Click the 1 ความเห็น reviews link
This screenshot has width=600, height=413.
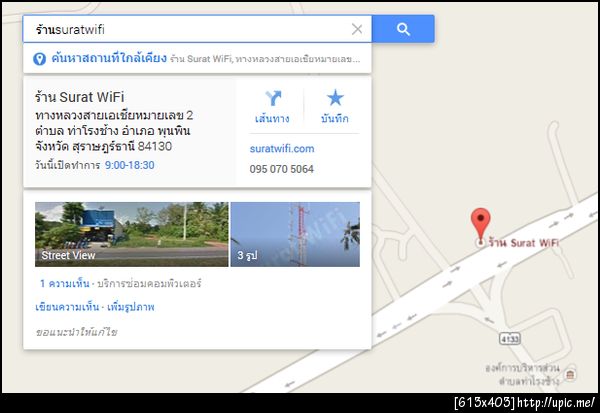pyautogui.click(x=65, y=284)
